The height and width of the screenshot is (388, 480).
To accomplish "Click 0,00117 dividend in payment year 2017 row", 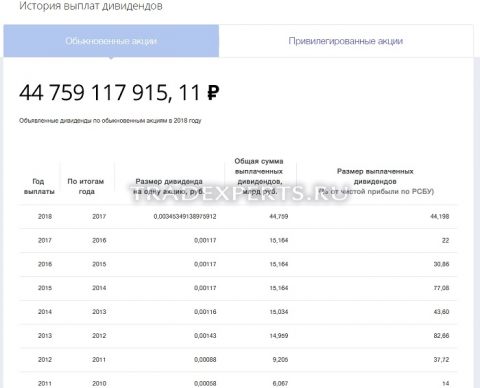I will pyautogui.click(x=205, y=240).
